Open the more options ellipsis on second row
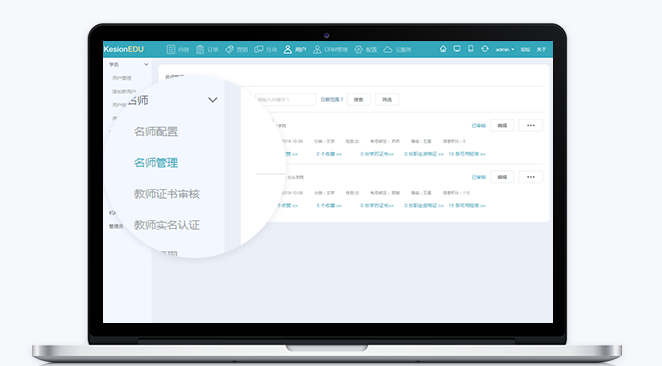This screenshot has height=366, width=662. click(531, 177)
